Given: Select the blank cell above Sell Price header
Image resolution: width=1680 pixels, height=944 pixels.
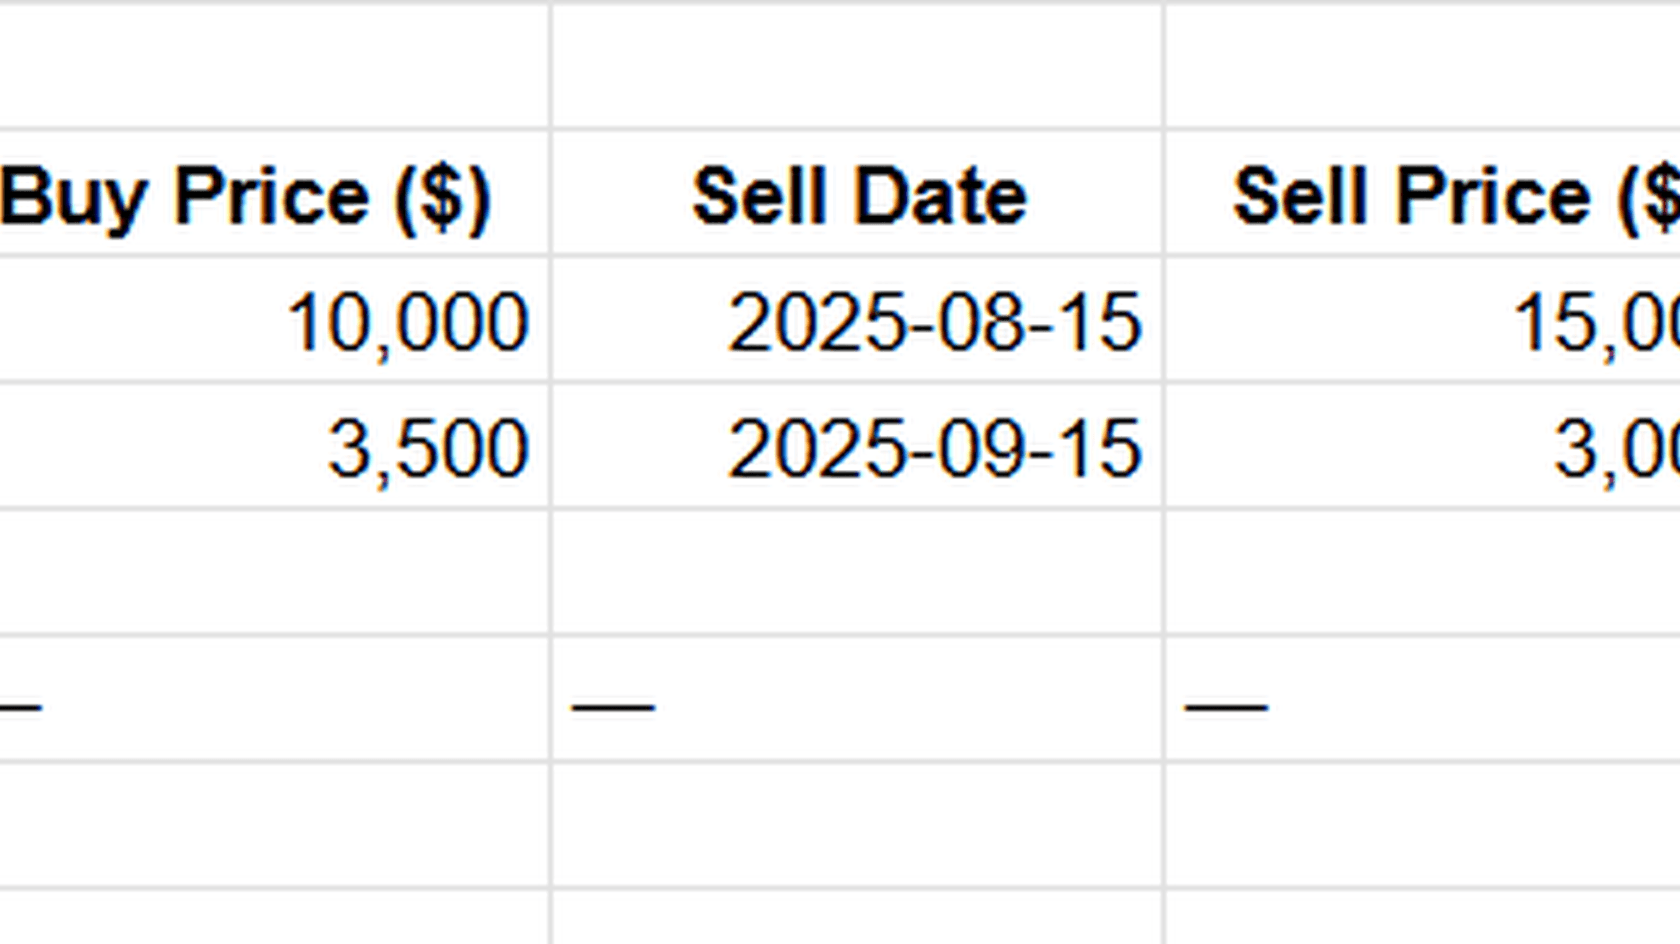Looking at the screenshot, I should click(x=1423, y=66).
